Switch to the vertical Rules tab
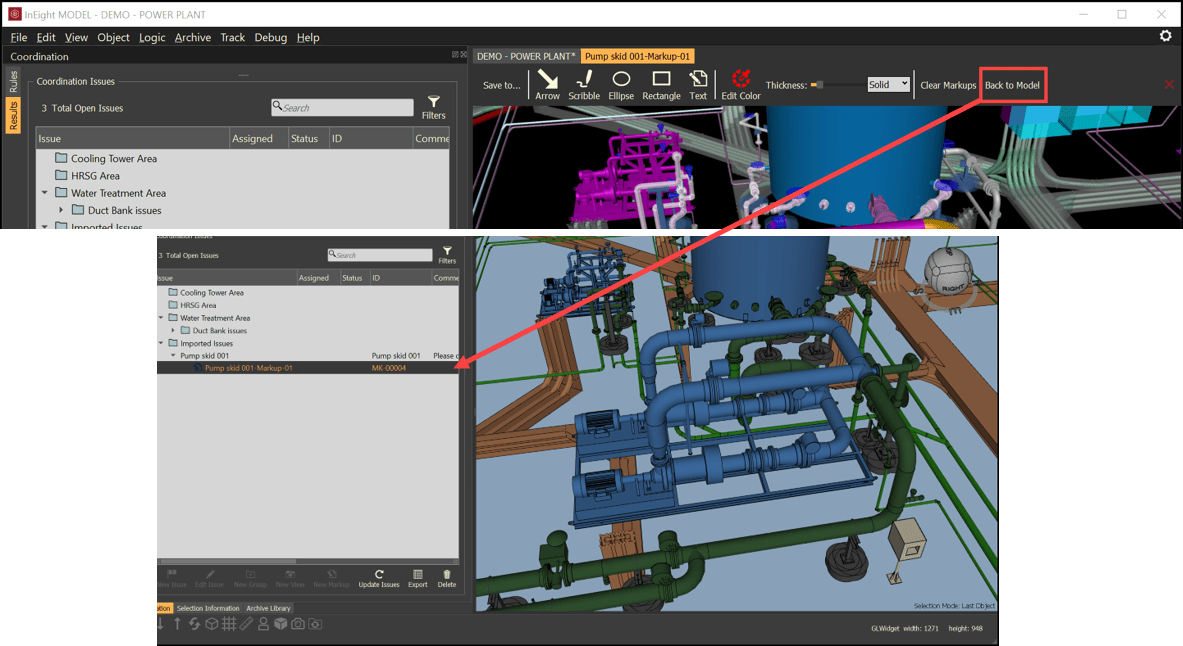Viewport: 1183px width, 646px height. coord(13,82)
